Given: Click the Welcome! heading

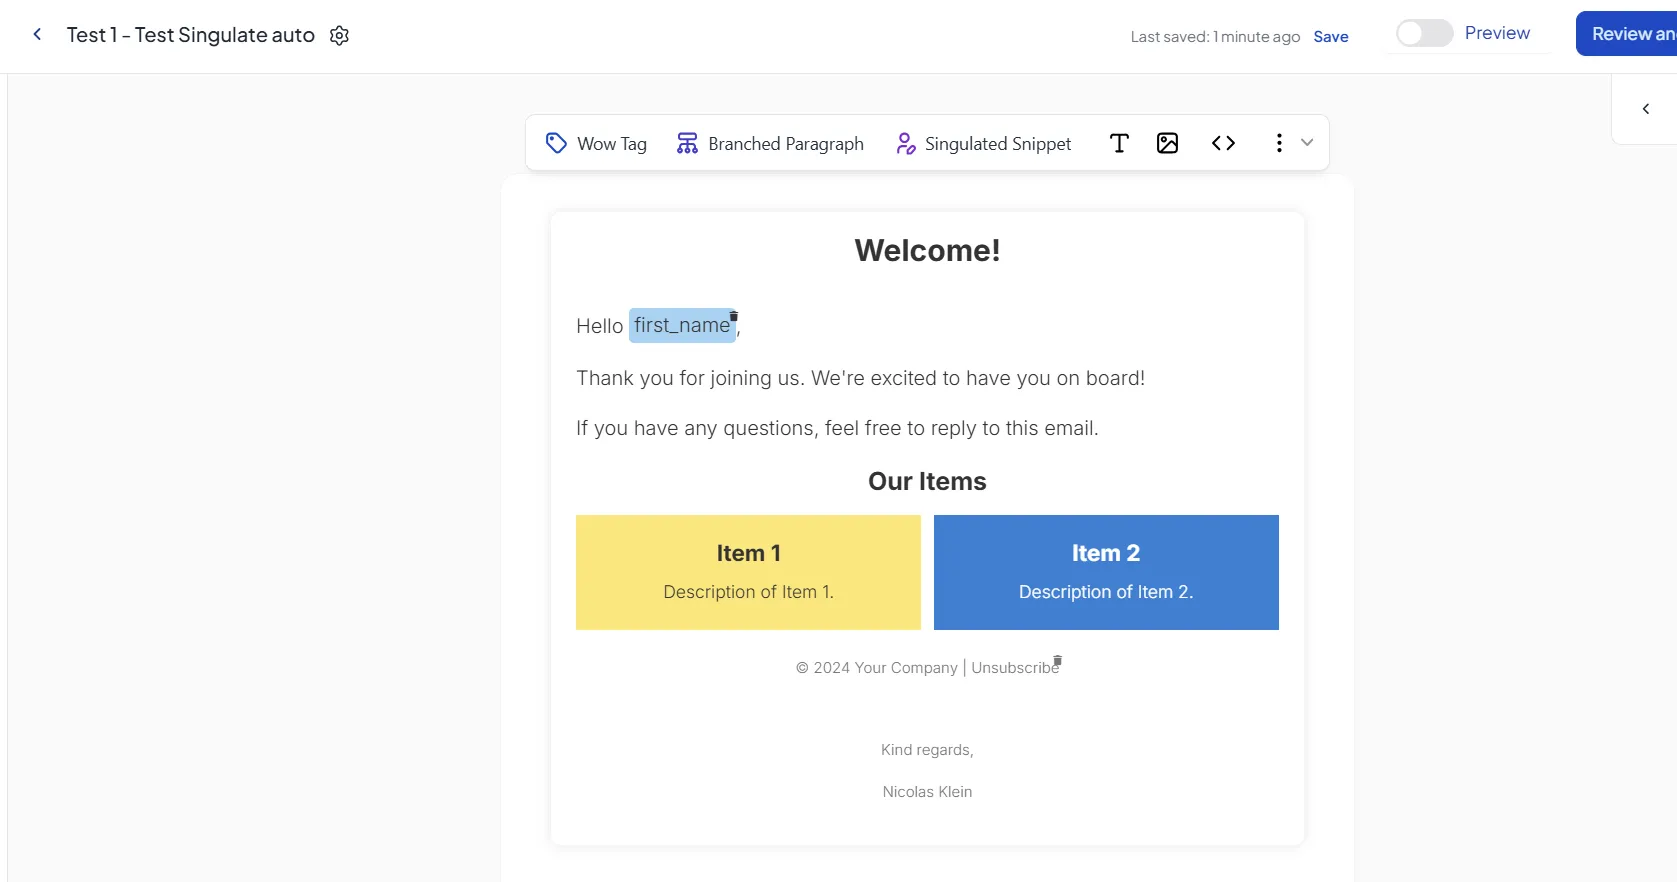Looking at the screenshot, I should tap(927, 250).
